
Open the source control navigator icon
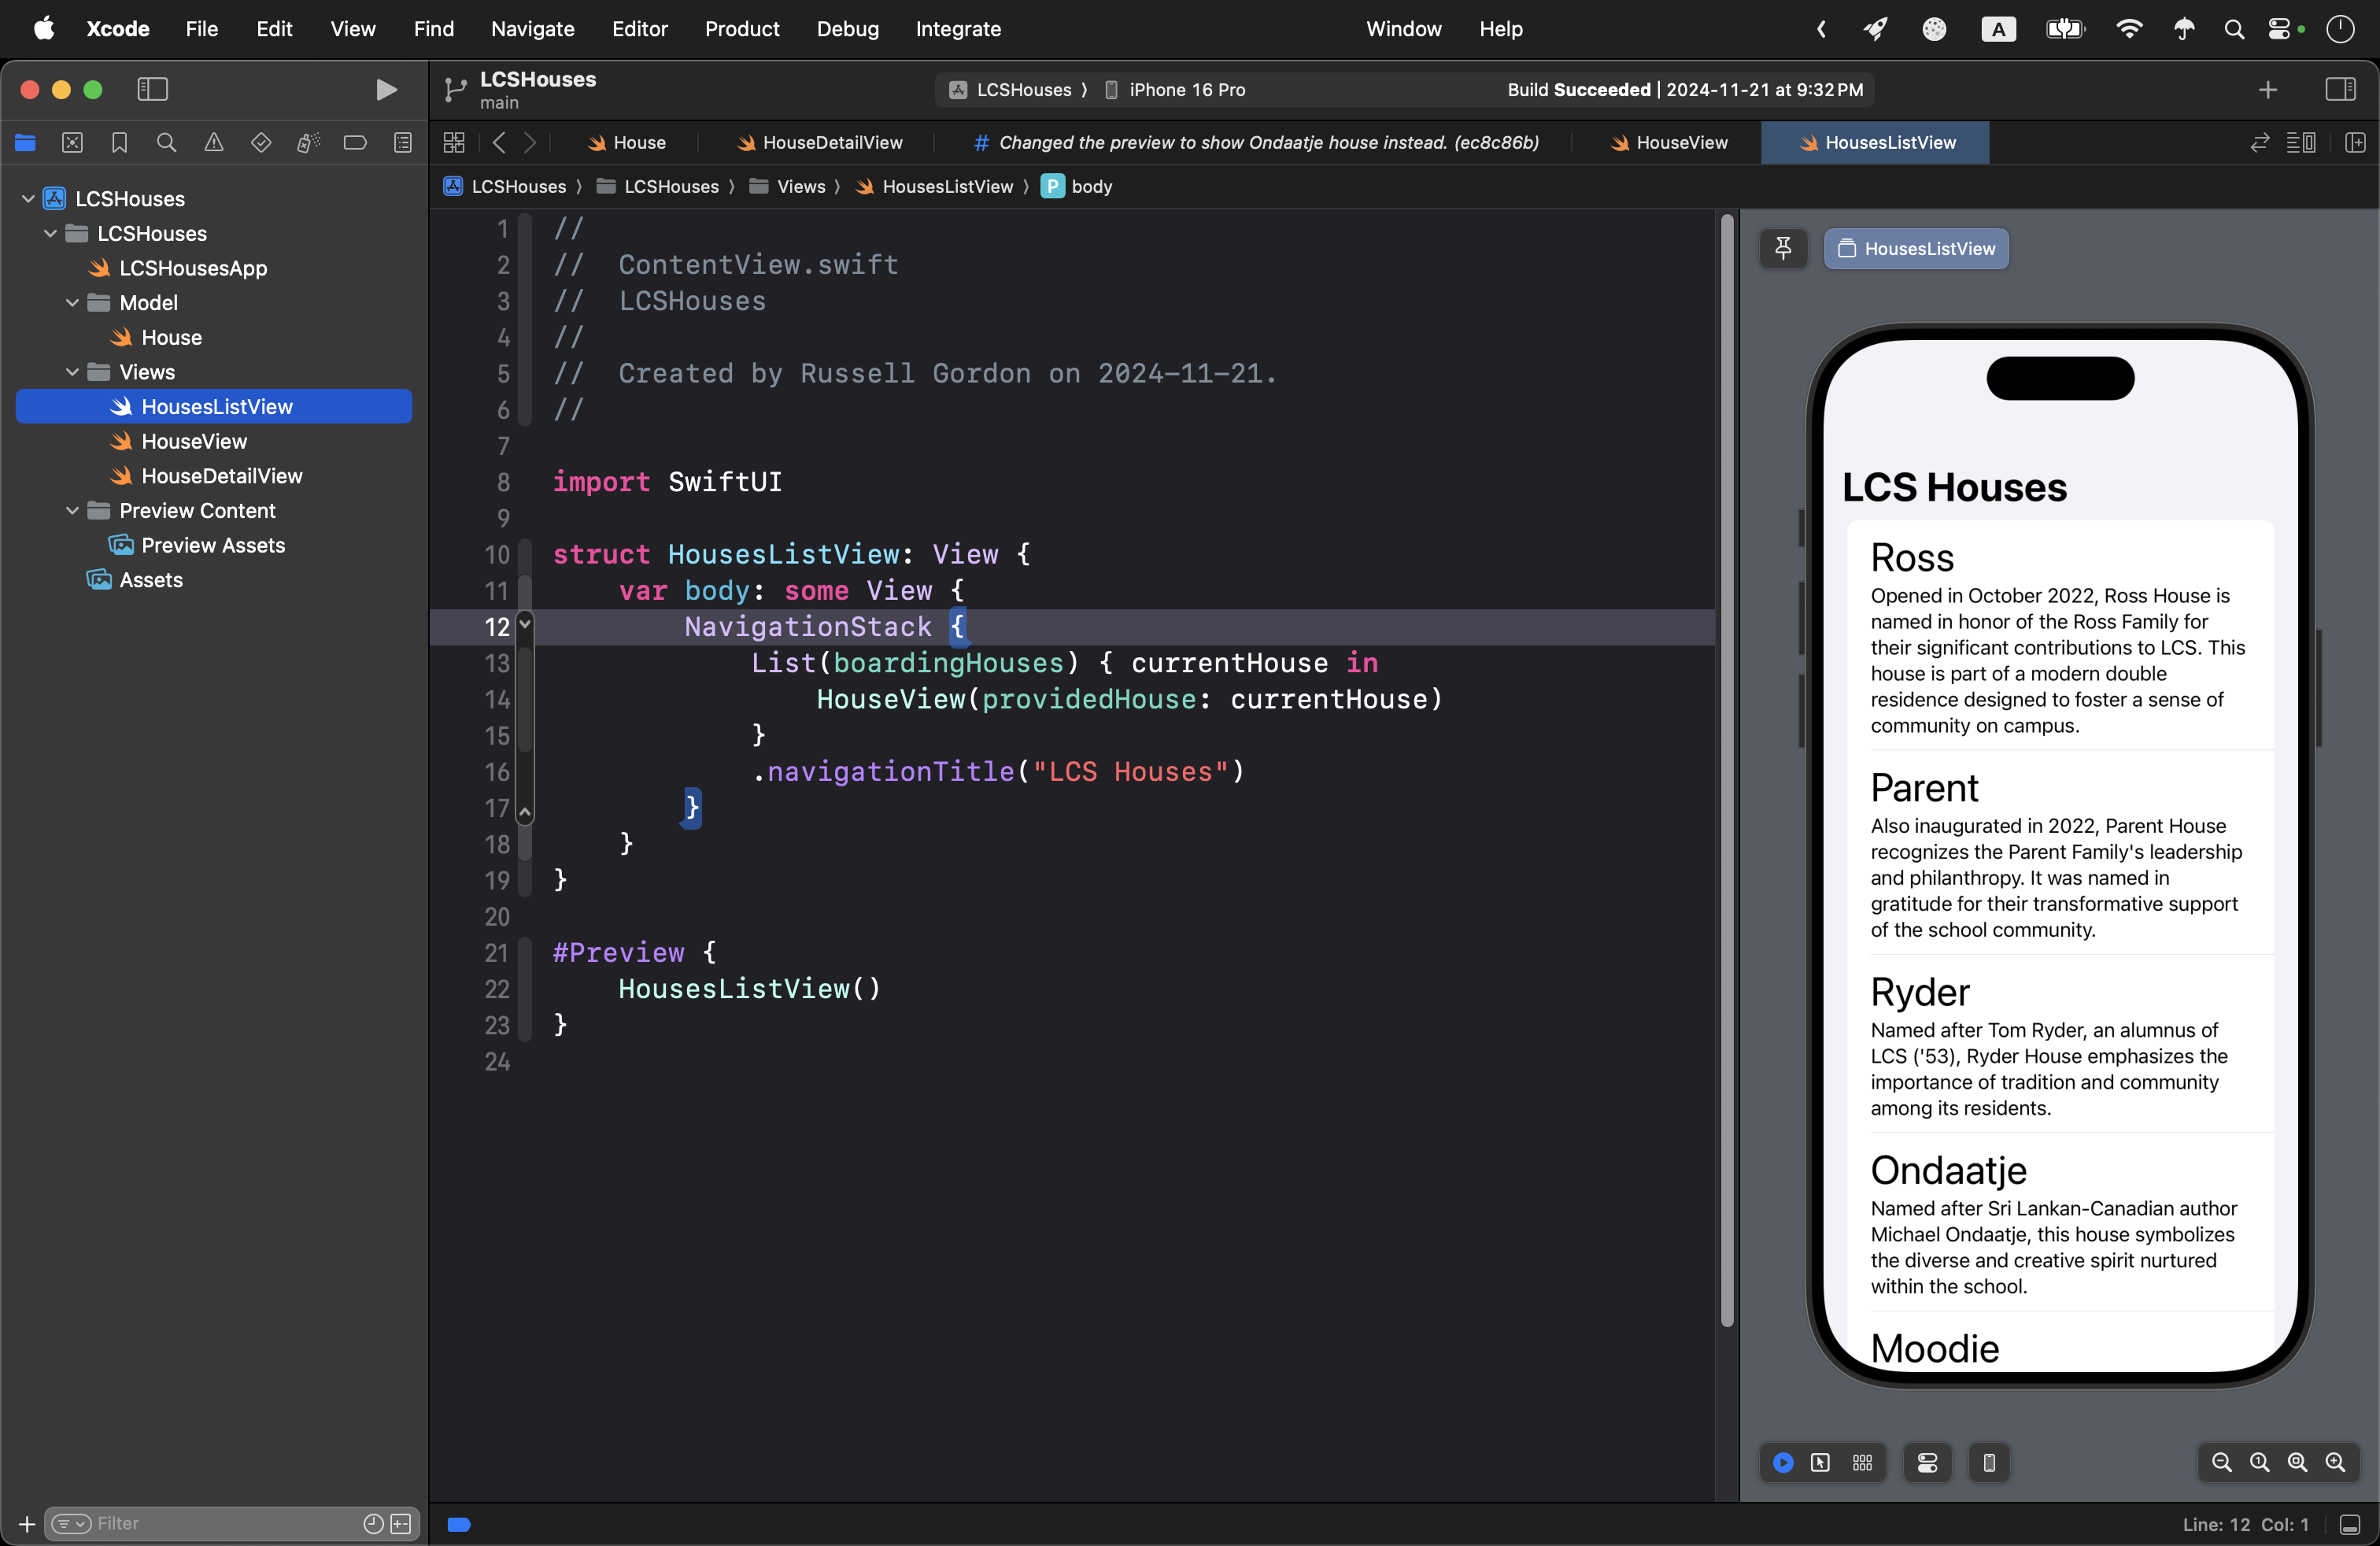pyautogui.click(x=72, y=143)
